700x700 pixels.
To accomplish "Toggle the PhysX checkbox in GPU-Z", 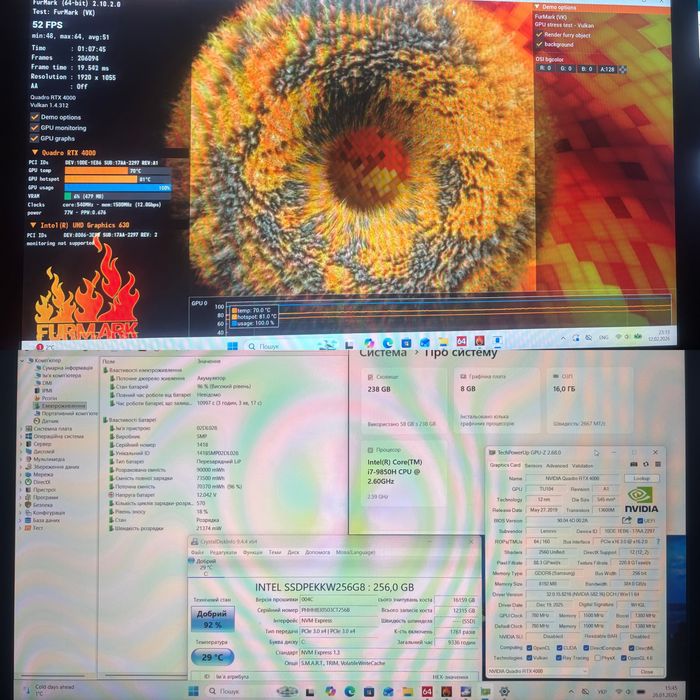I will [x=597, y=658].
